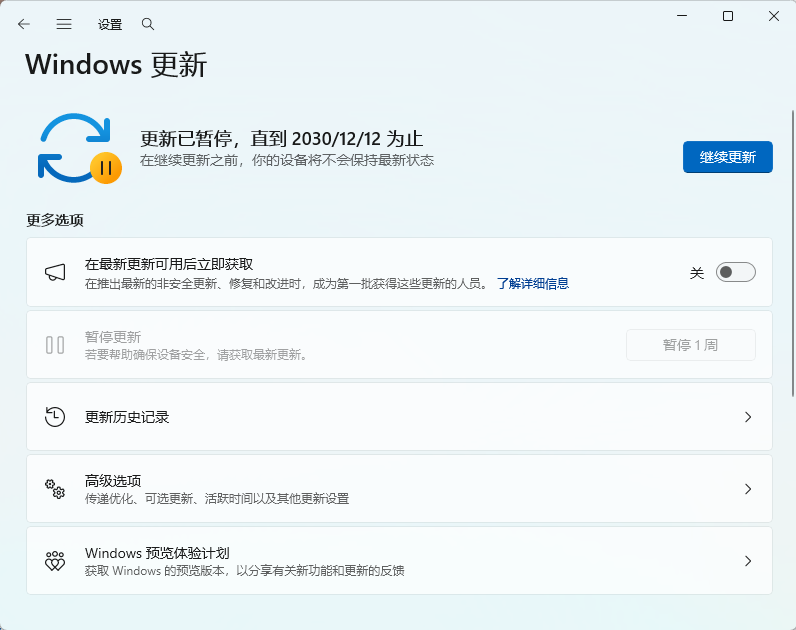Click the back arrow icon
This screenshot has width=796, height=630.
tap(24, 24)
